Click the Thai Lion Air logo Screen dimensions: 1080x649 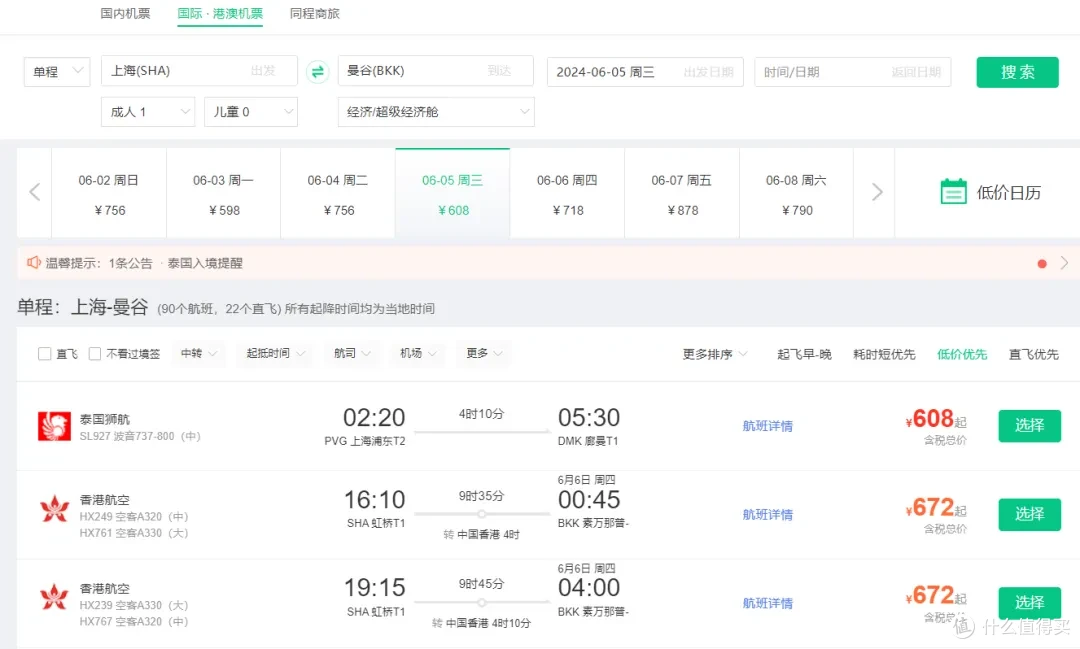coord(54,426)
